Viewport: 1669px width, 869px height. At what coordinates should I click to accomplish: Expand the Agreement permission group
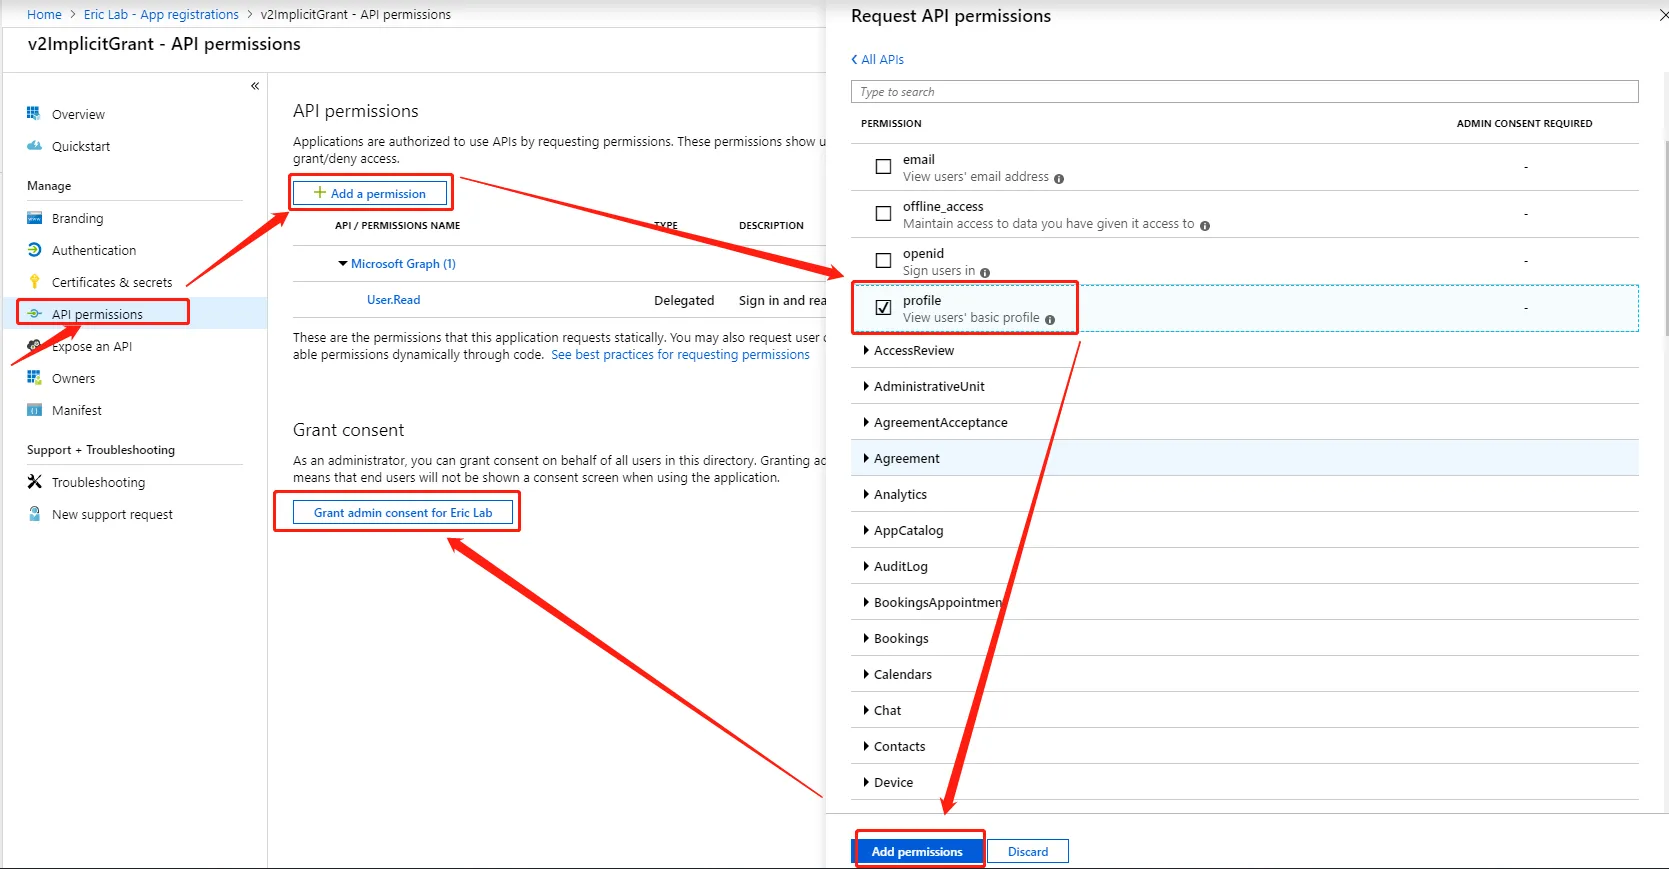[x=866, y=458]
